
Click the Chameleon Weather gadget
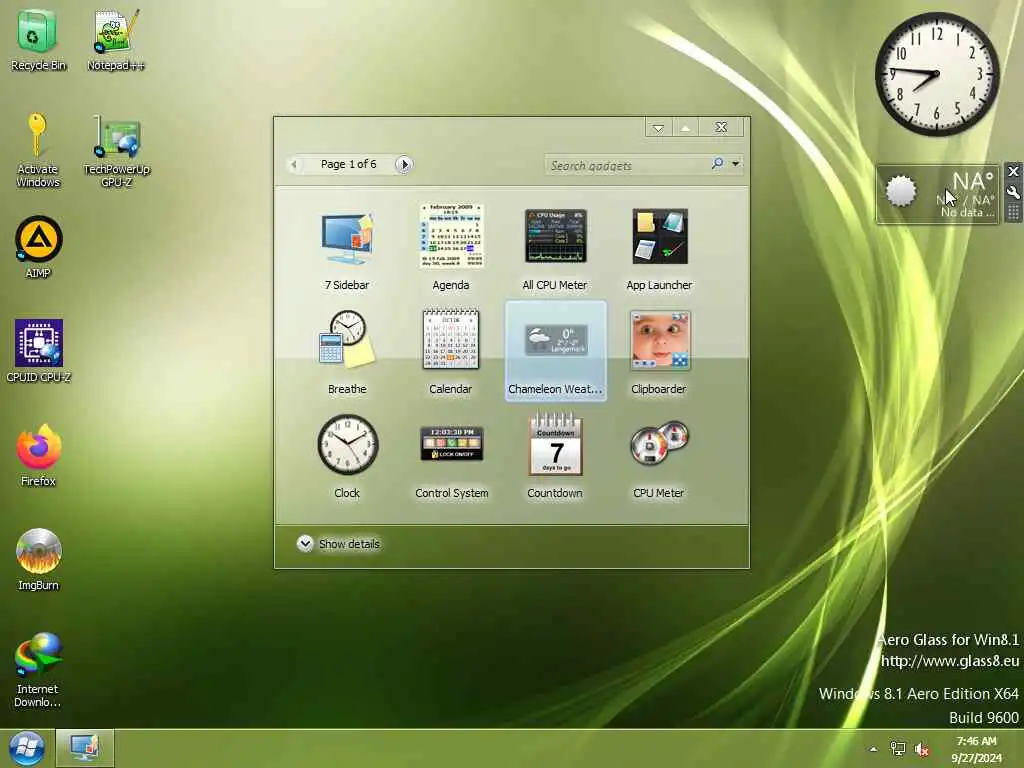(555, 351)
